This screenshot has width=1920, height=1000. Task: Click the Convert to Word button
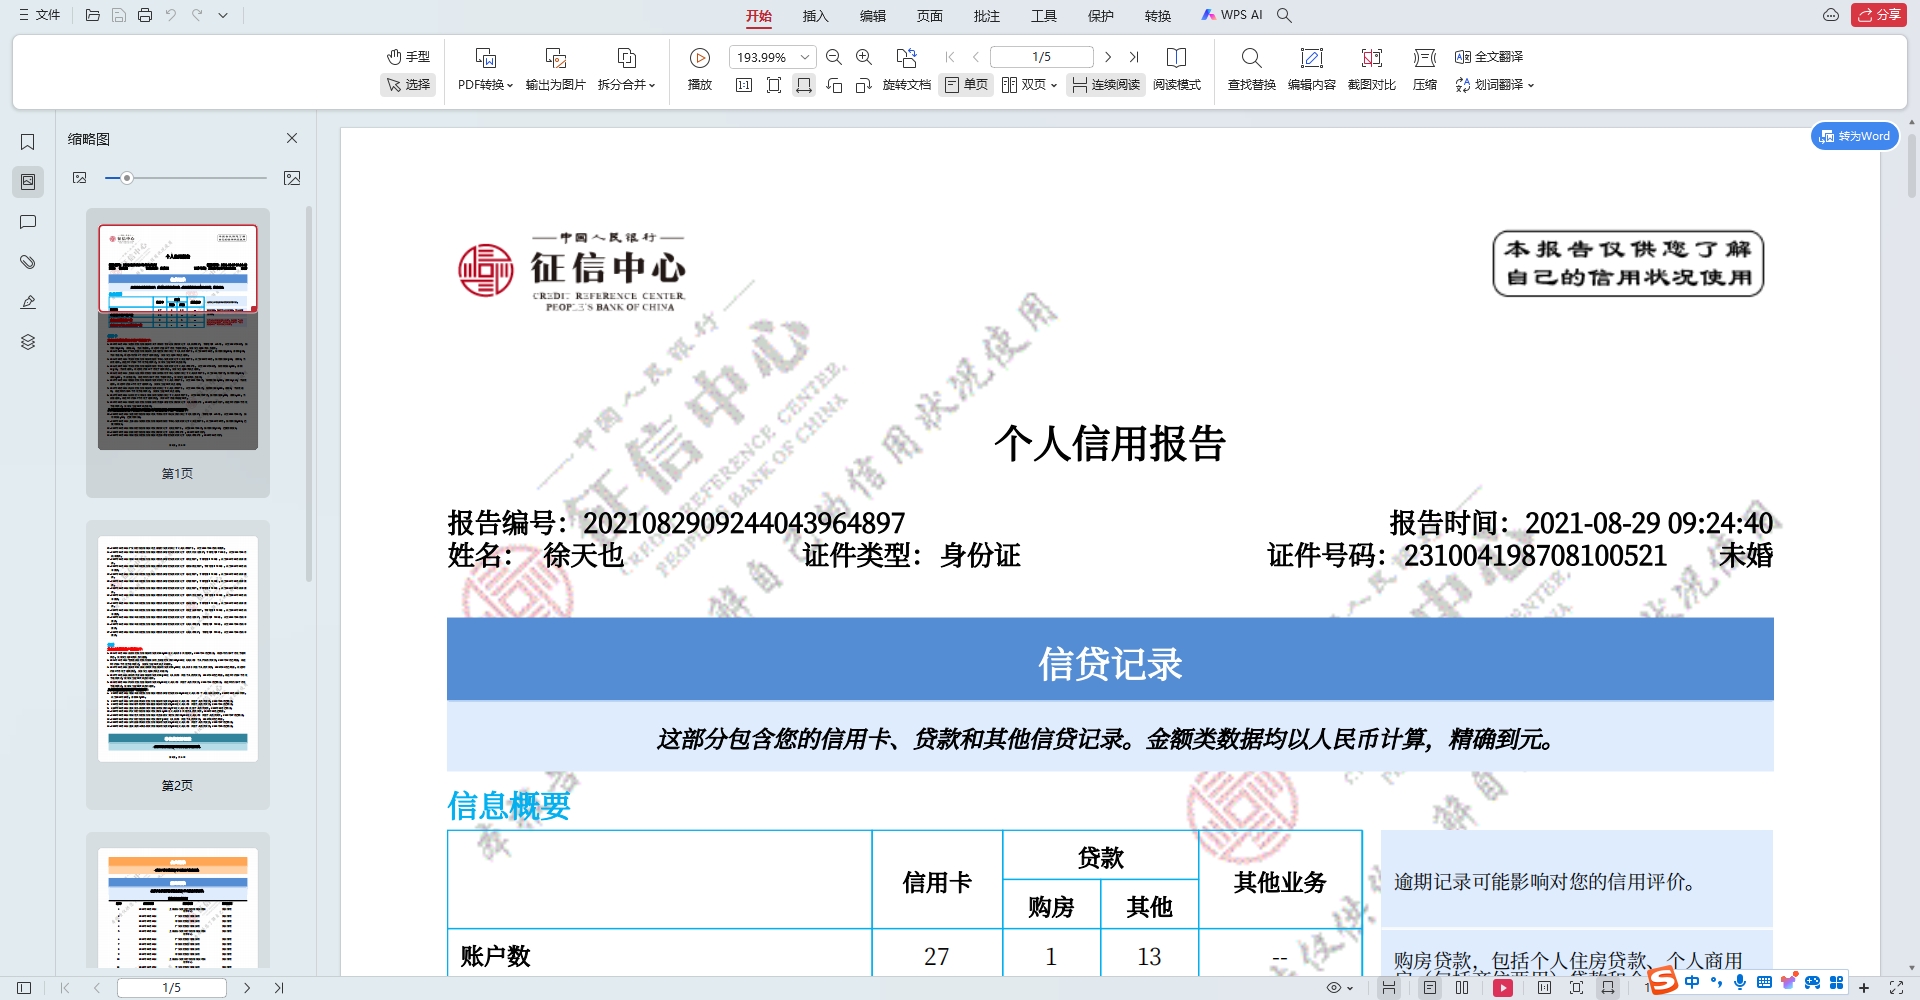1855,136
